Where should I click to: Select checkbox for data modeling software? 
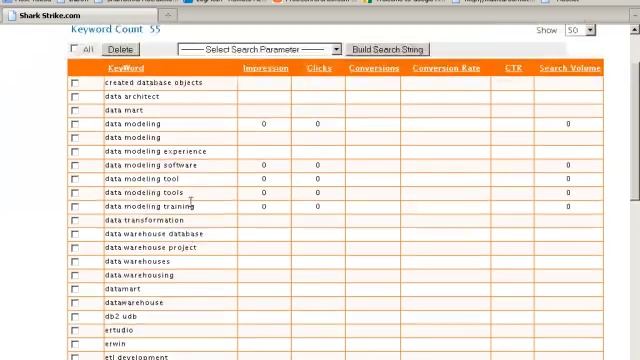[x=75, y=165]
